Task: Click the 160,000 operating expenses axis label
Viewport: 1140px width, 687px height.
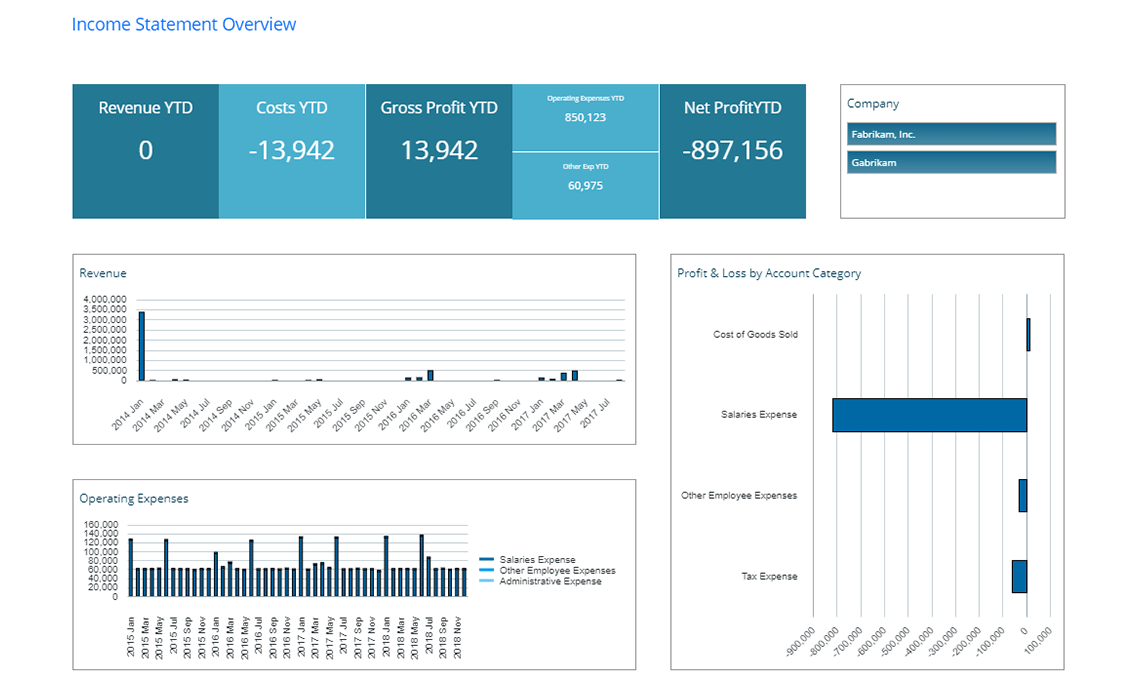Action: pyautogui.click(x=101, y=525)
